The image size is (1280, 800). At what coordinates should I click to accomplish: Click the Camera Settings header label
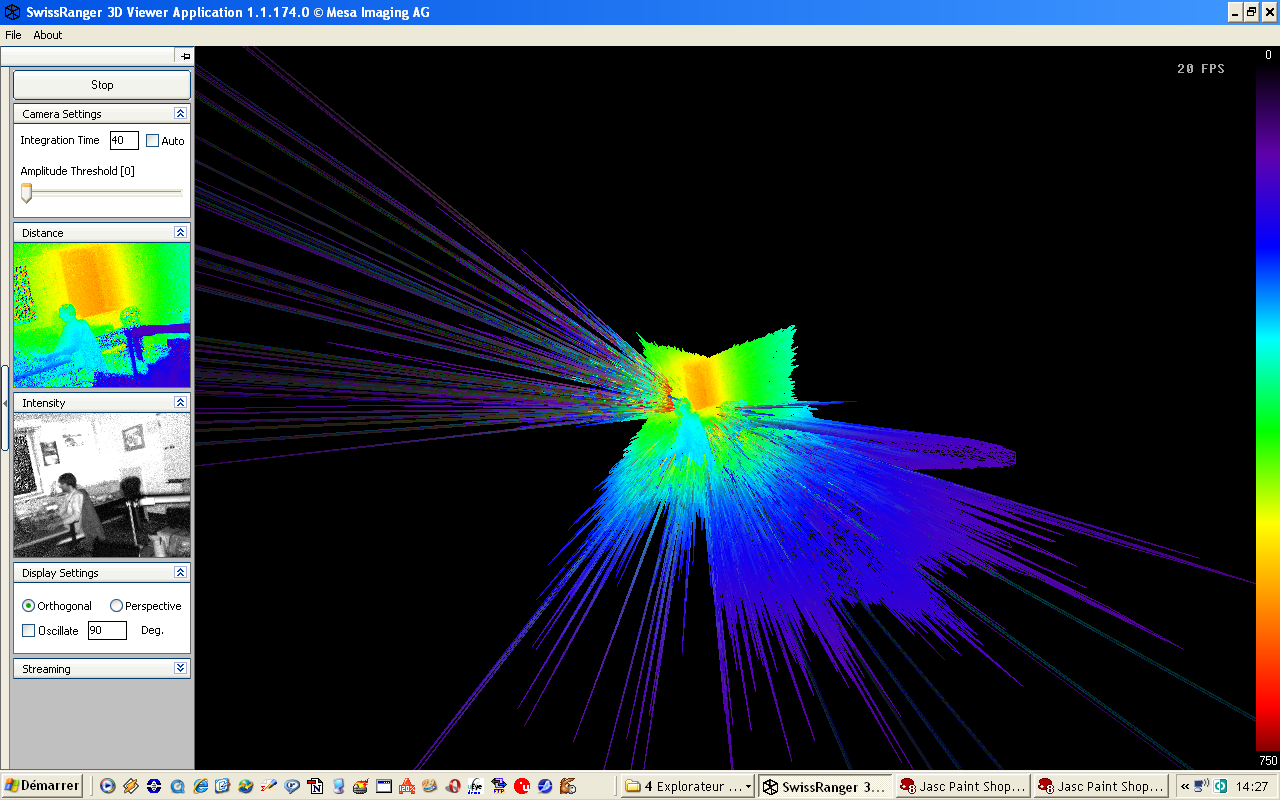[x=62, y=114]
